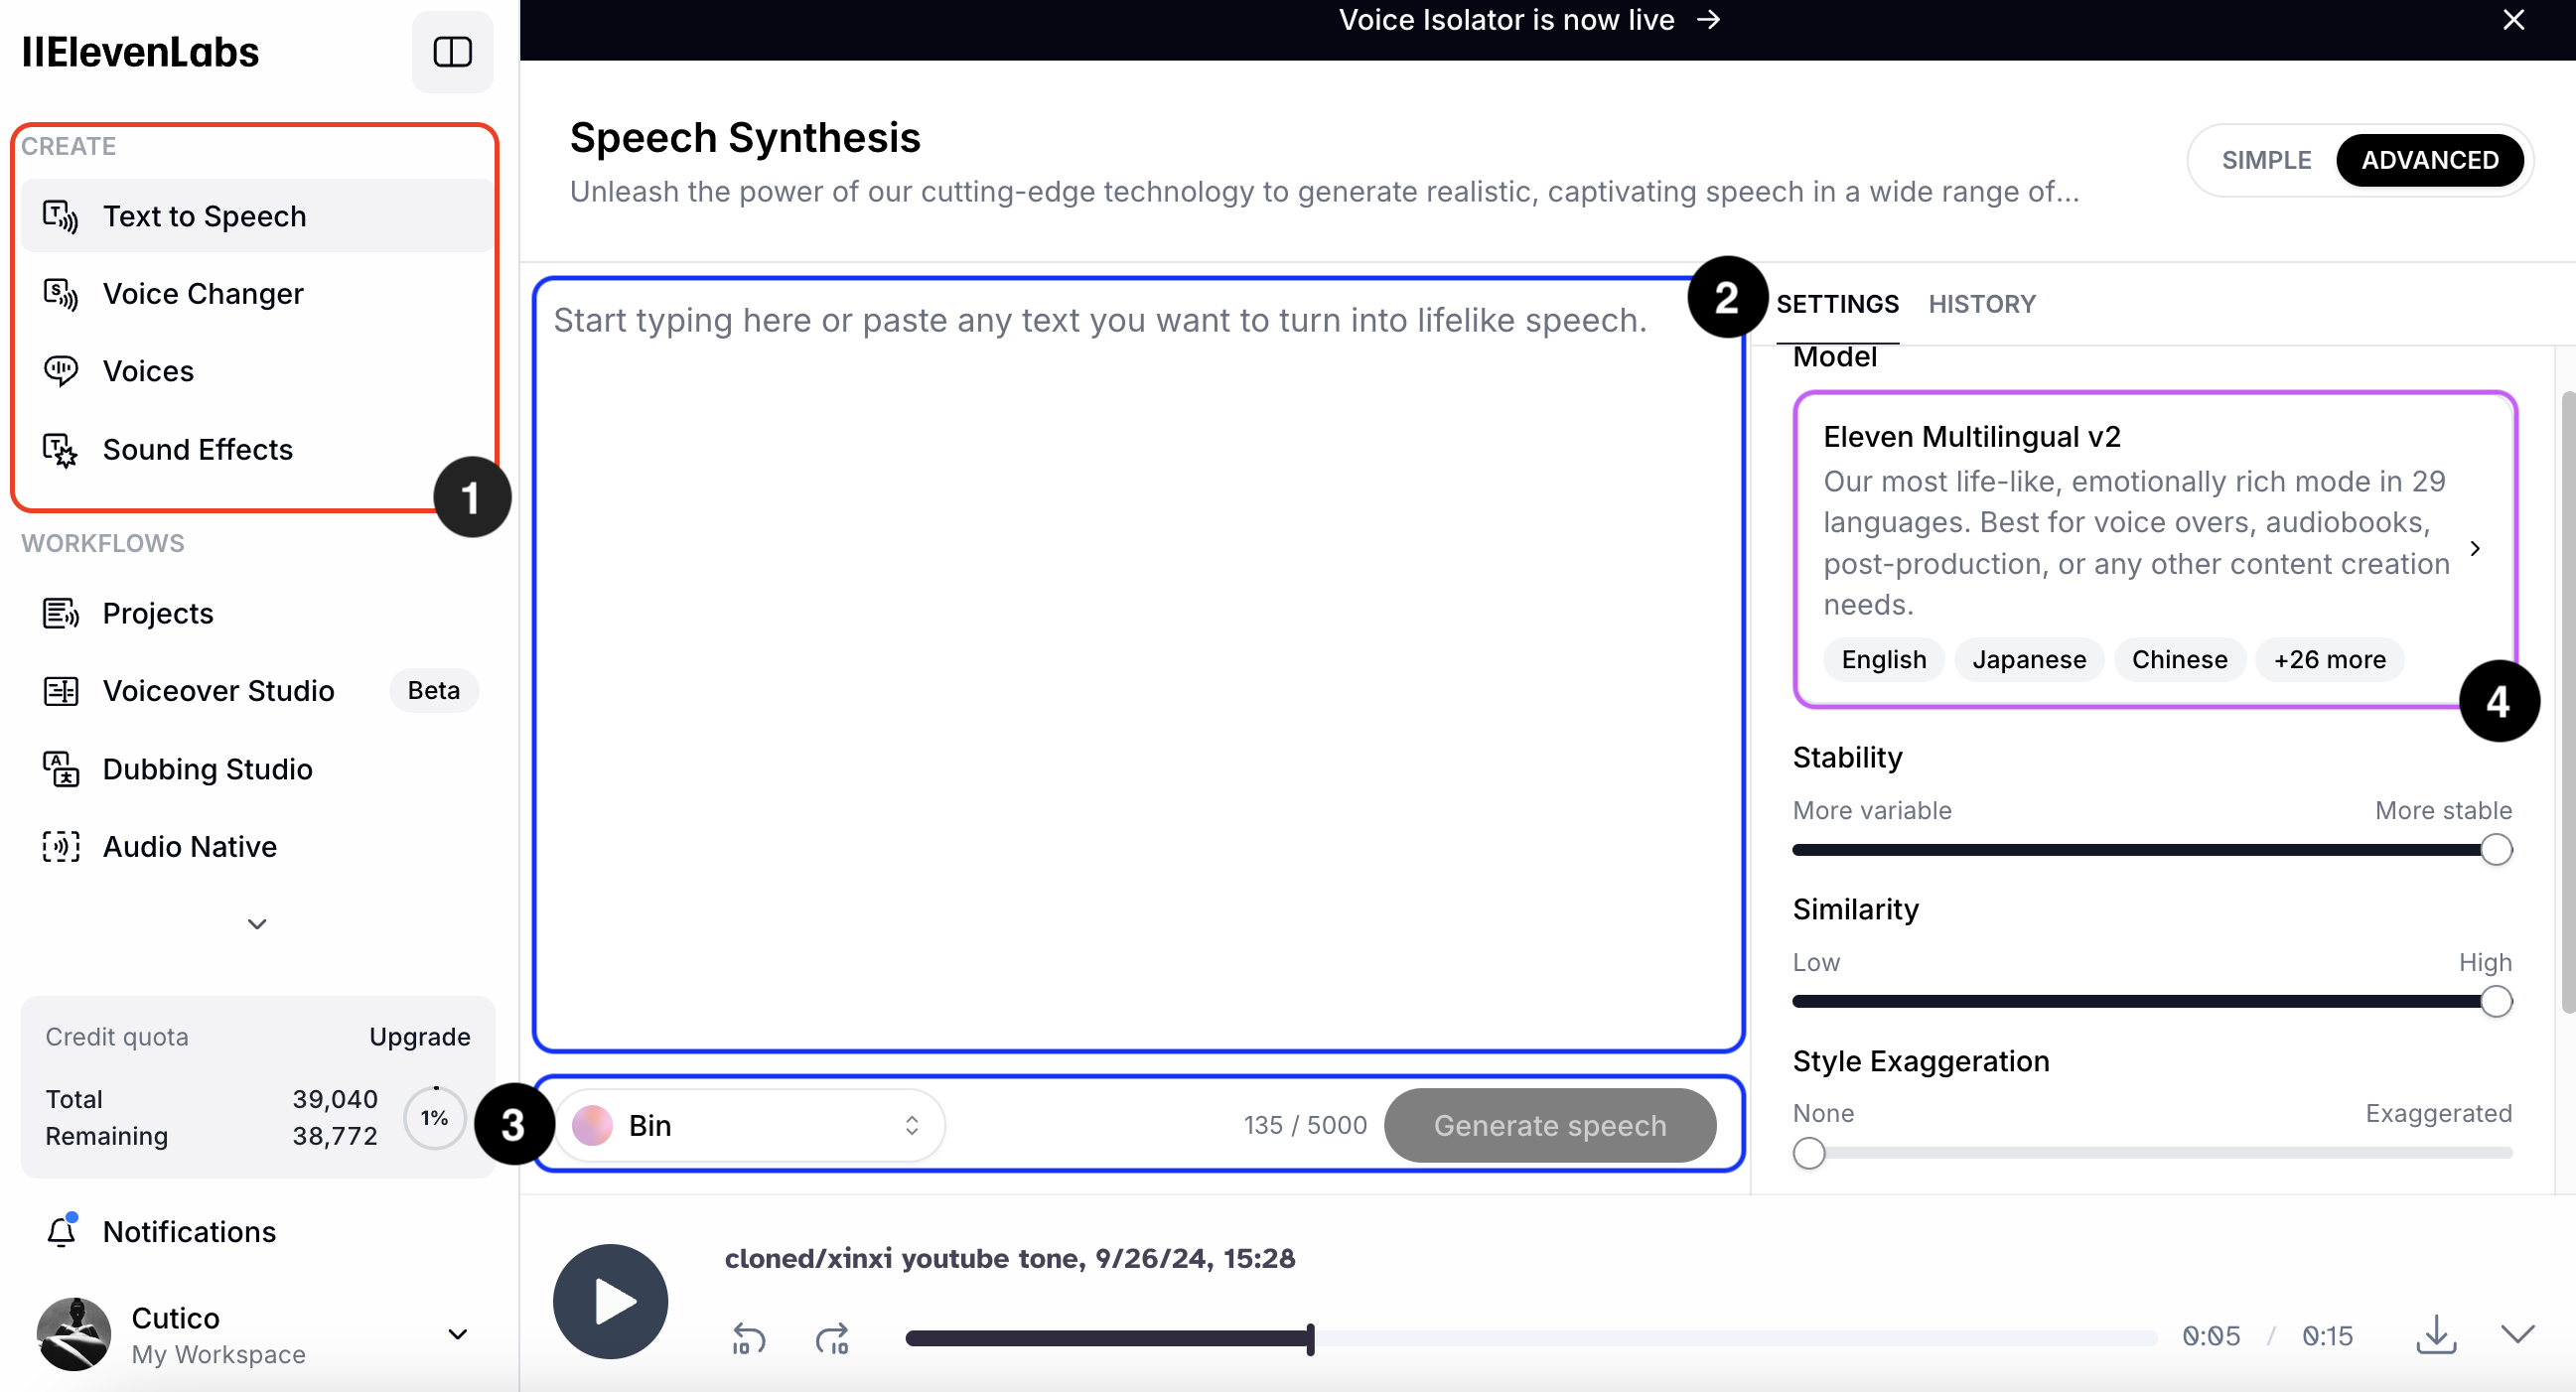
Task: Click the English language tag
Action: (1884, 660)
